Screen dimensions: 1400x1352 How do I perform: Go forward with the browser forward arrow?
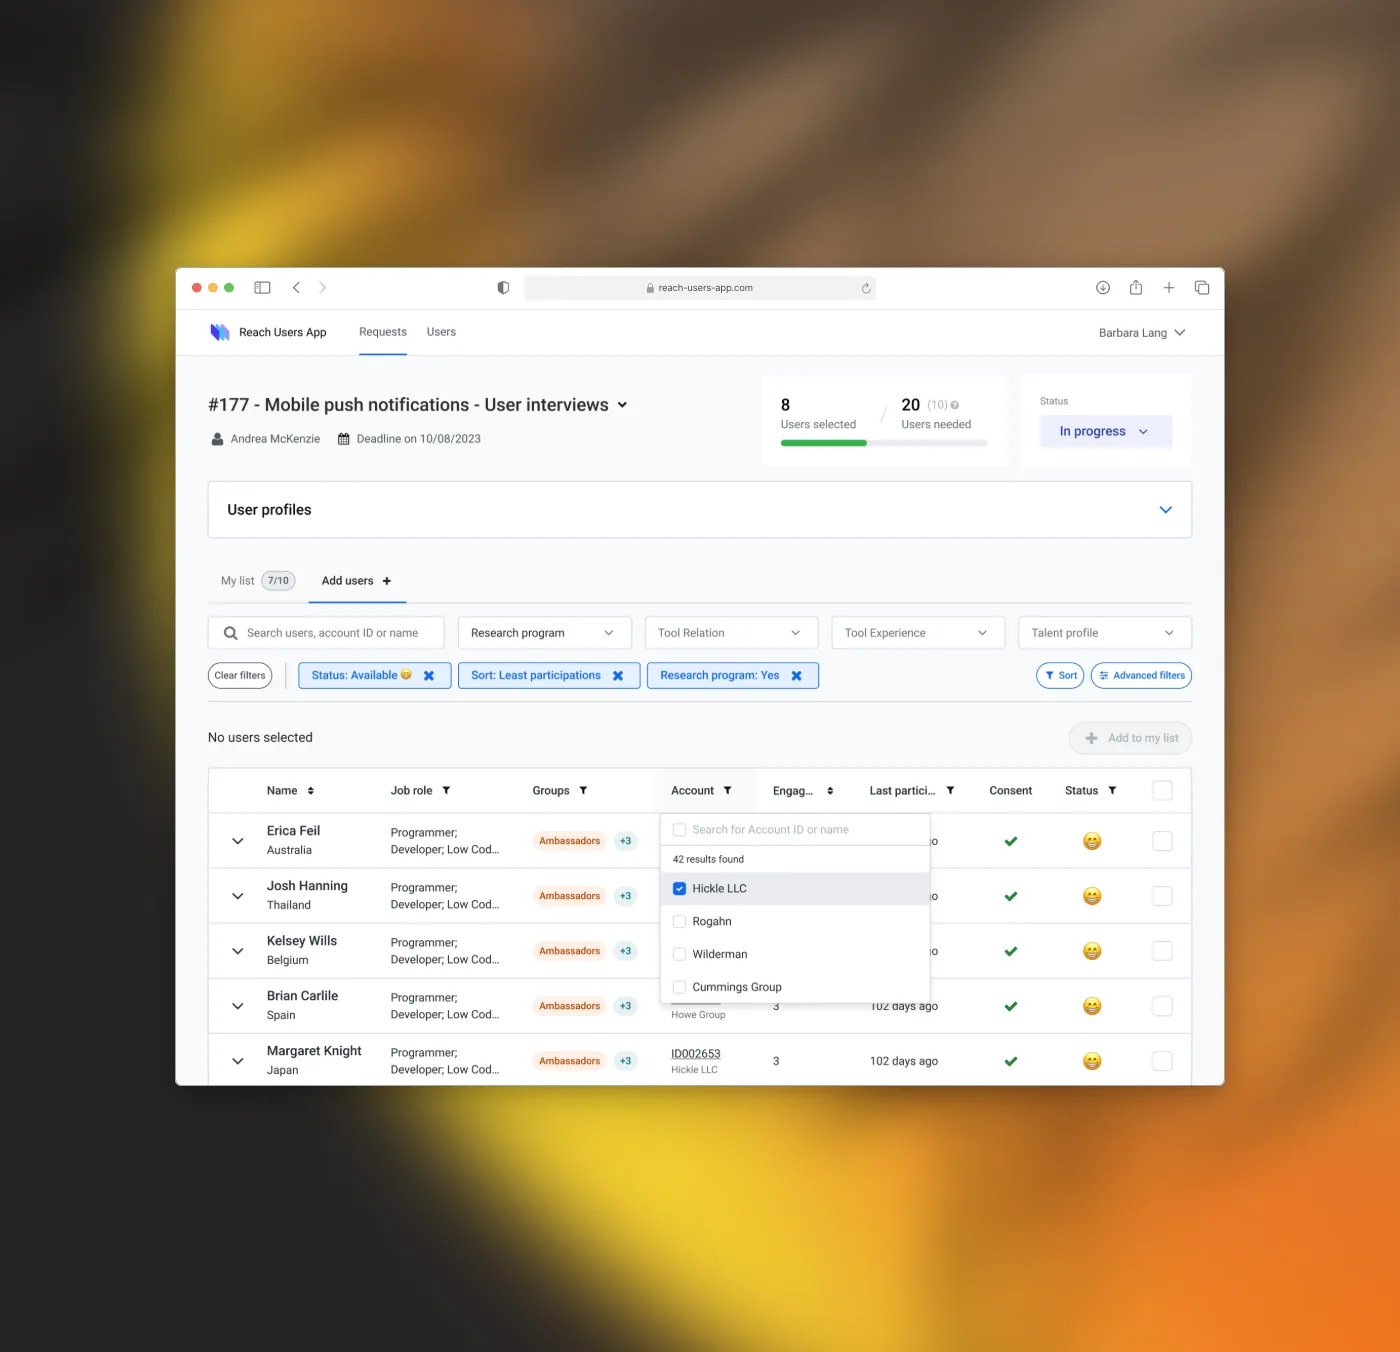tap(322, 288)
